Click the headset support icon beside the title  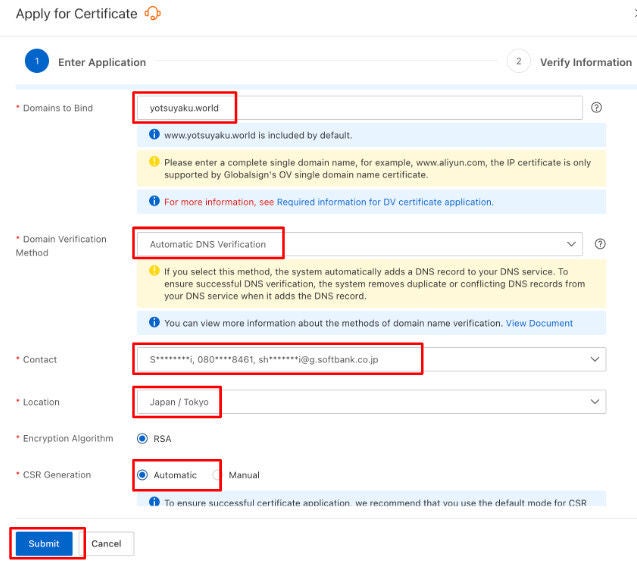coord(153,13)
